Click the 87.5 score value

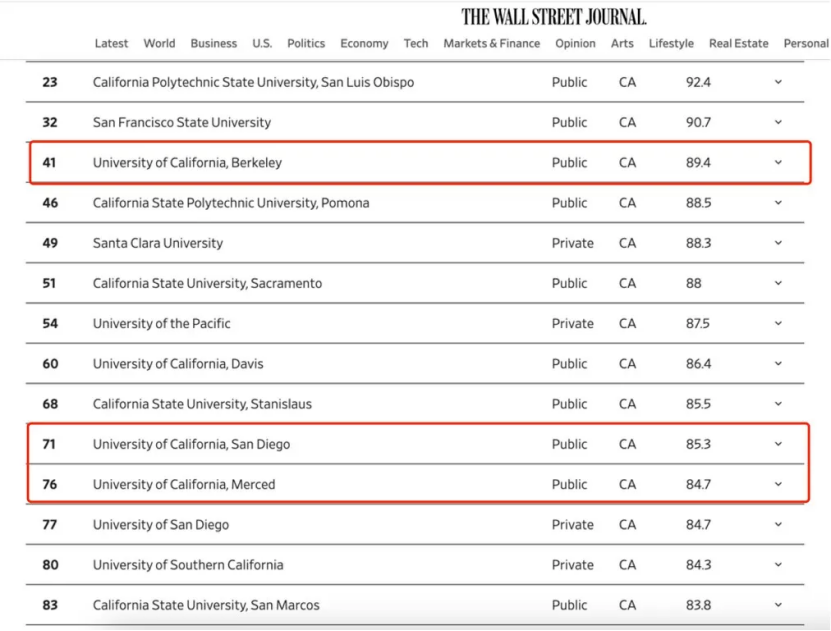(x=697, y=324)
